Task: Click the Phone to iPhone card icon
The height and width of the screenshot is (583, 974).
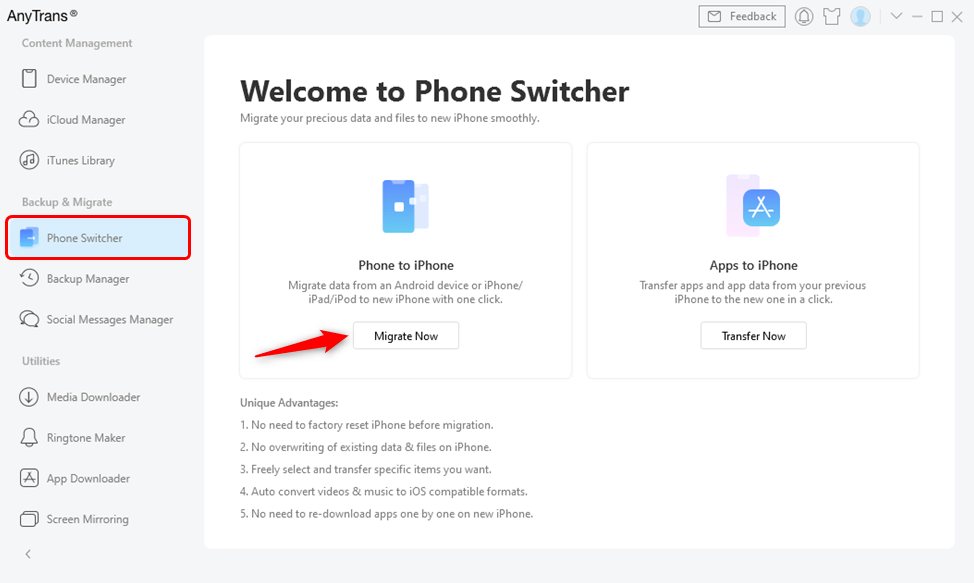Action: tap(405, 206)
